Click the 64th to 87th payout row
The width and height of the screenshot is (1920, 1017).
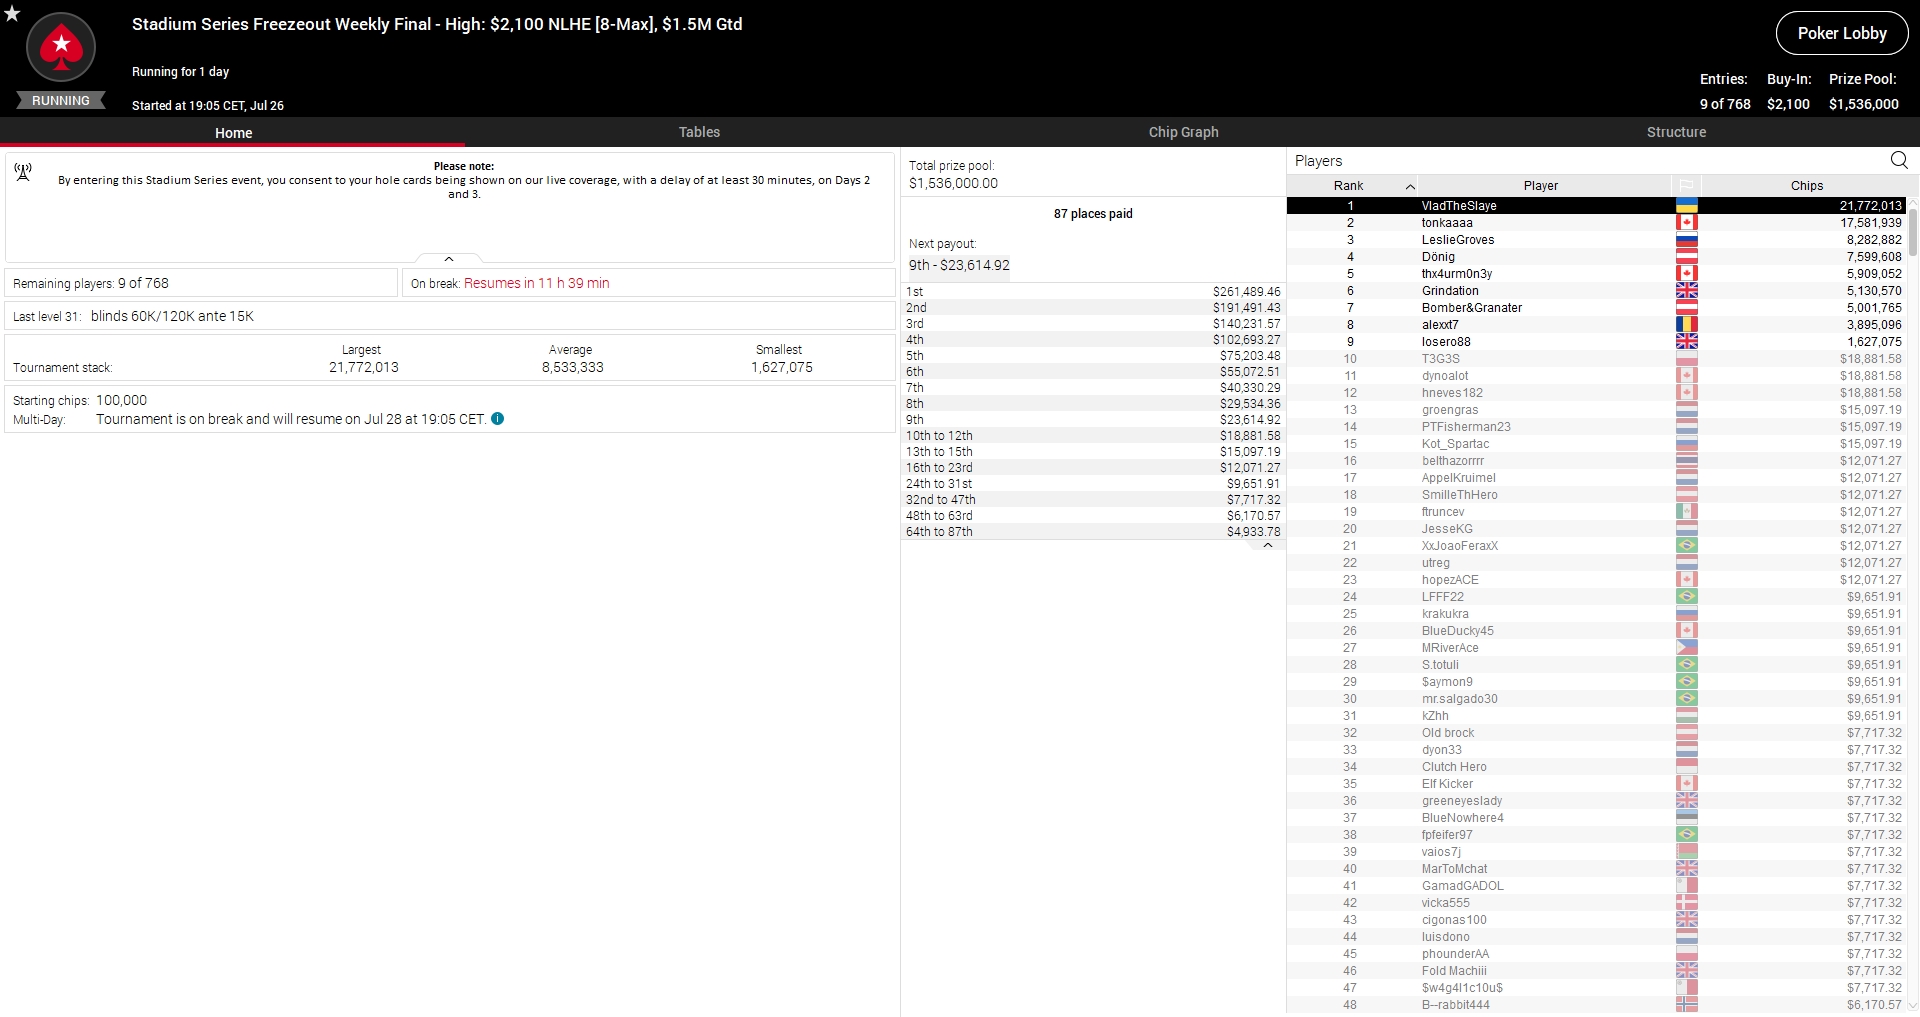[x=1093, y=531]
